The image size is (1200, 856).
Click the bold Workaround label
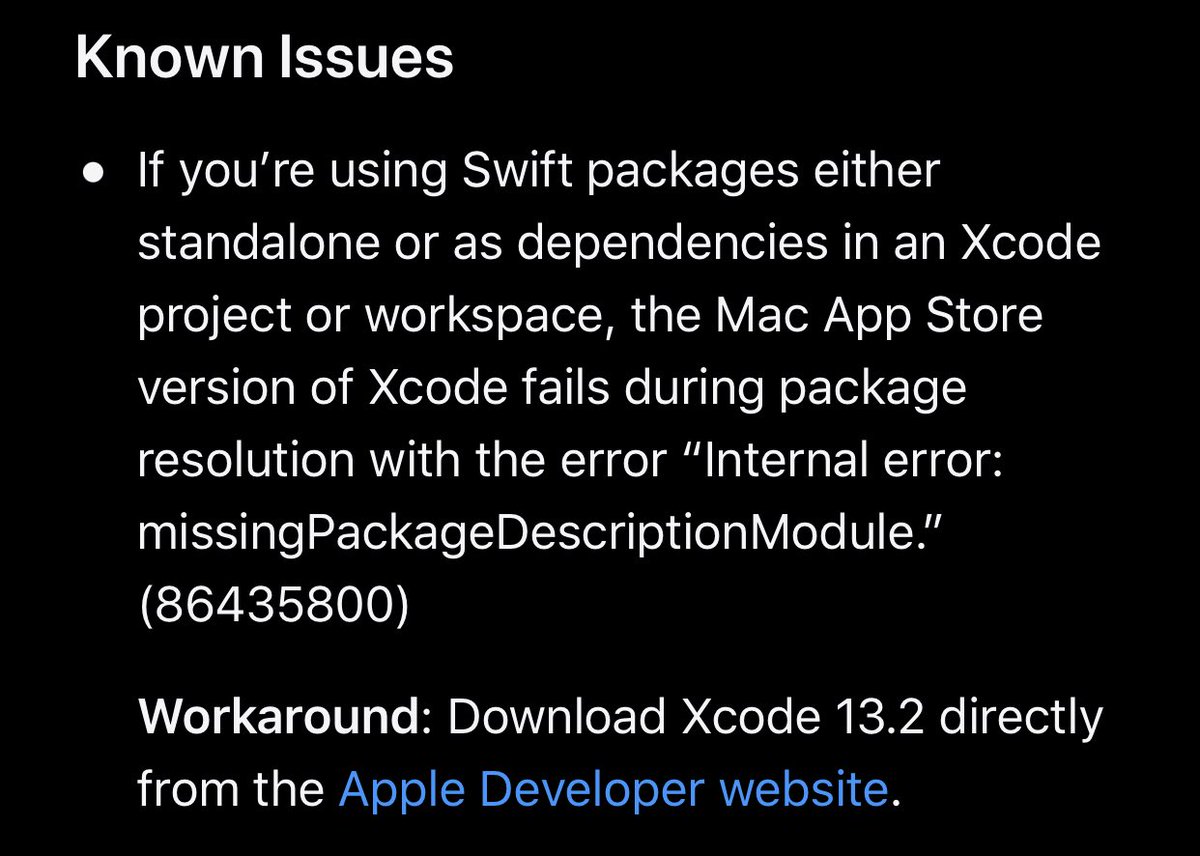pyautogui.click(x=275, y=717)
